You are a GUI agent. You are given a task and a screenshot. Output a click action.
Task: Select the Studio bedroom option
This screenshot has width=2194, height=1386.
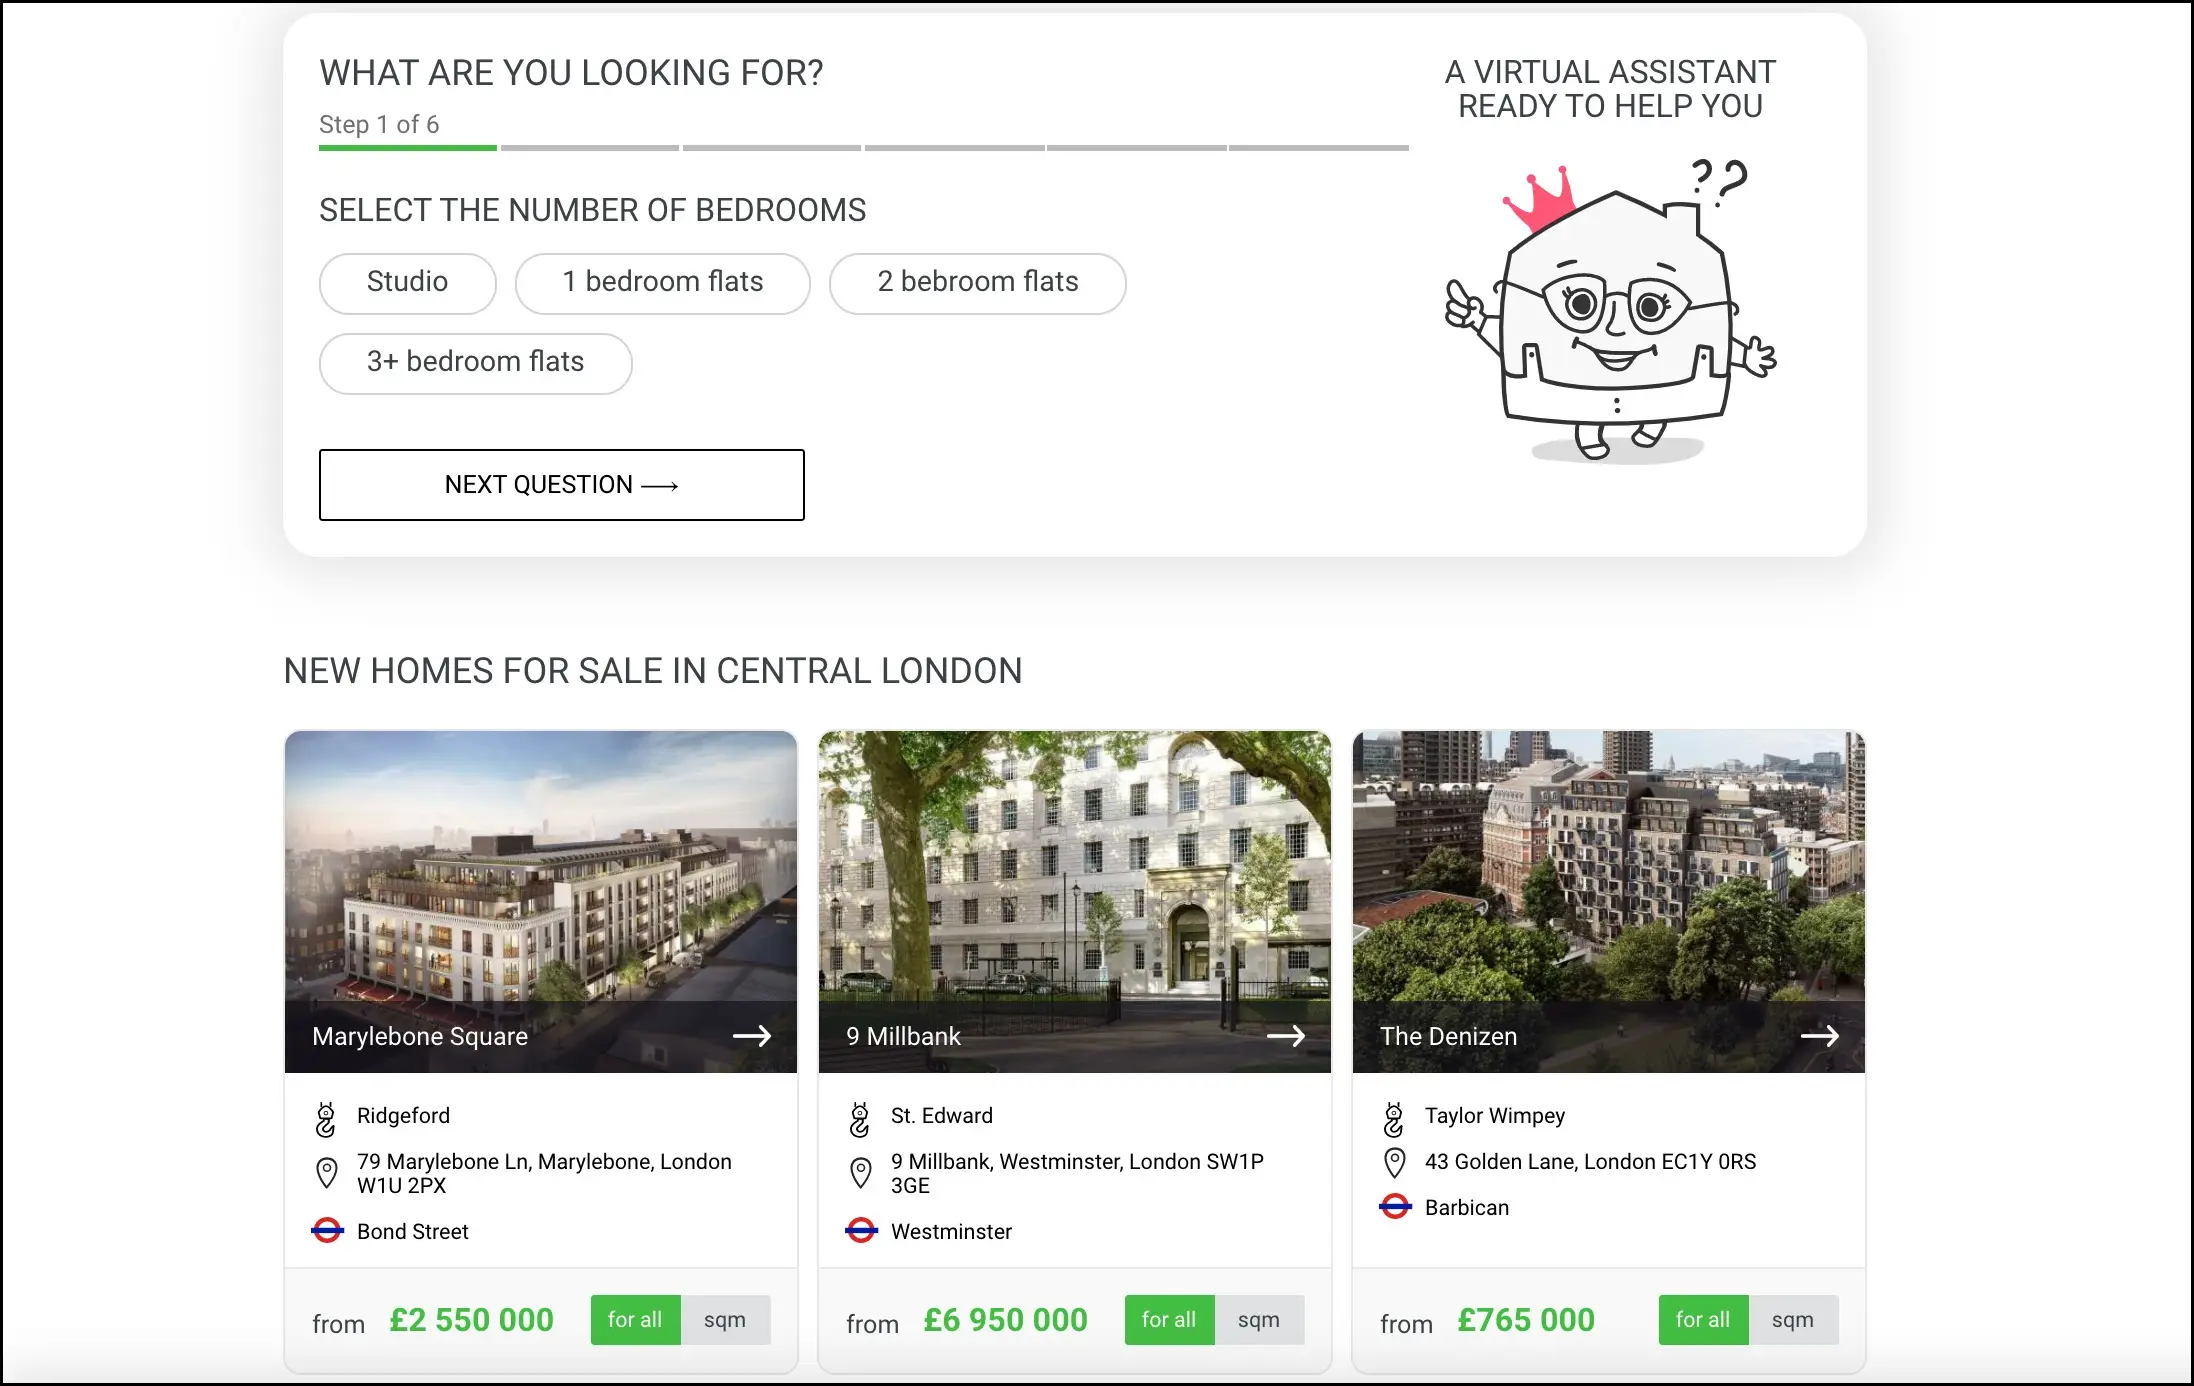tap(407, 283)
